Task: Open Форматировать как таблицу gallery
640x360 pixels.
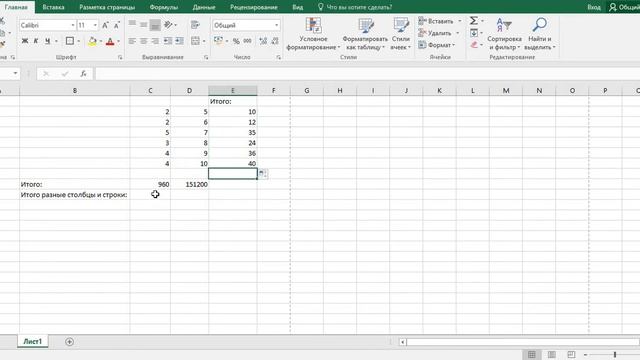Action: [365, 34]
